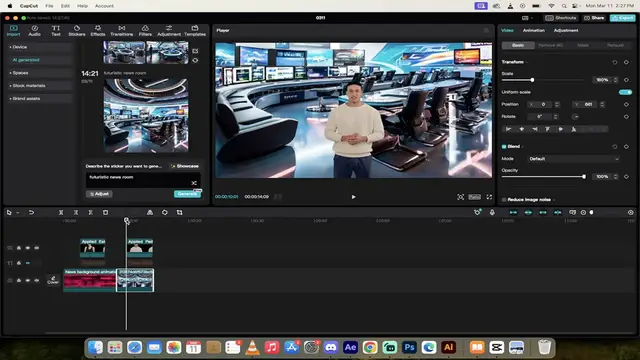This screenshot has width=640, height=360.
Task: Hide the main video track eye icon
Action: (x=28, y=280)
